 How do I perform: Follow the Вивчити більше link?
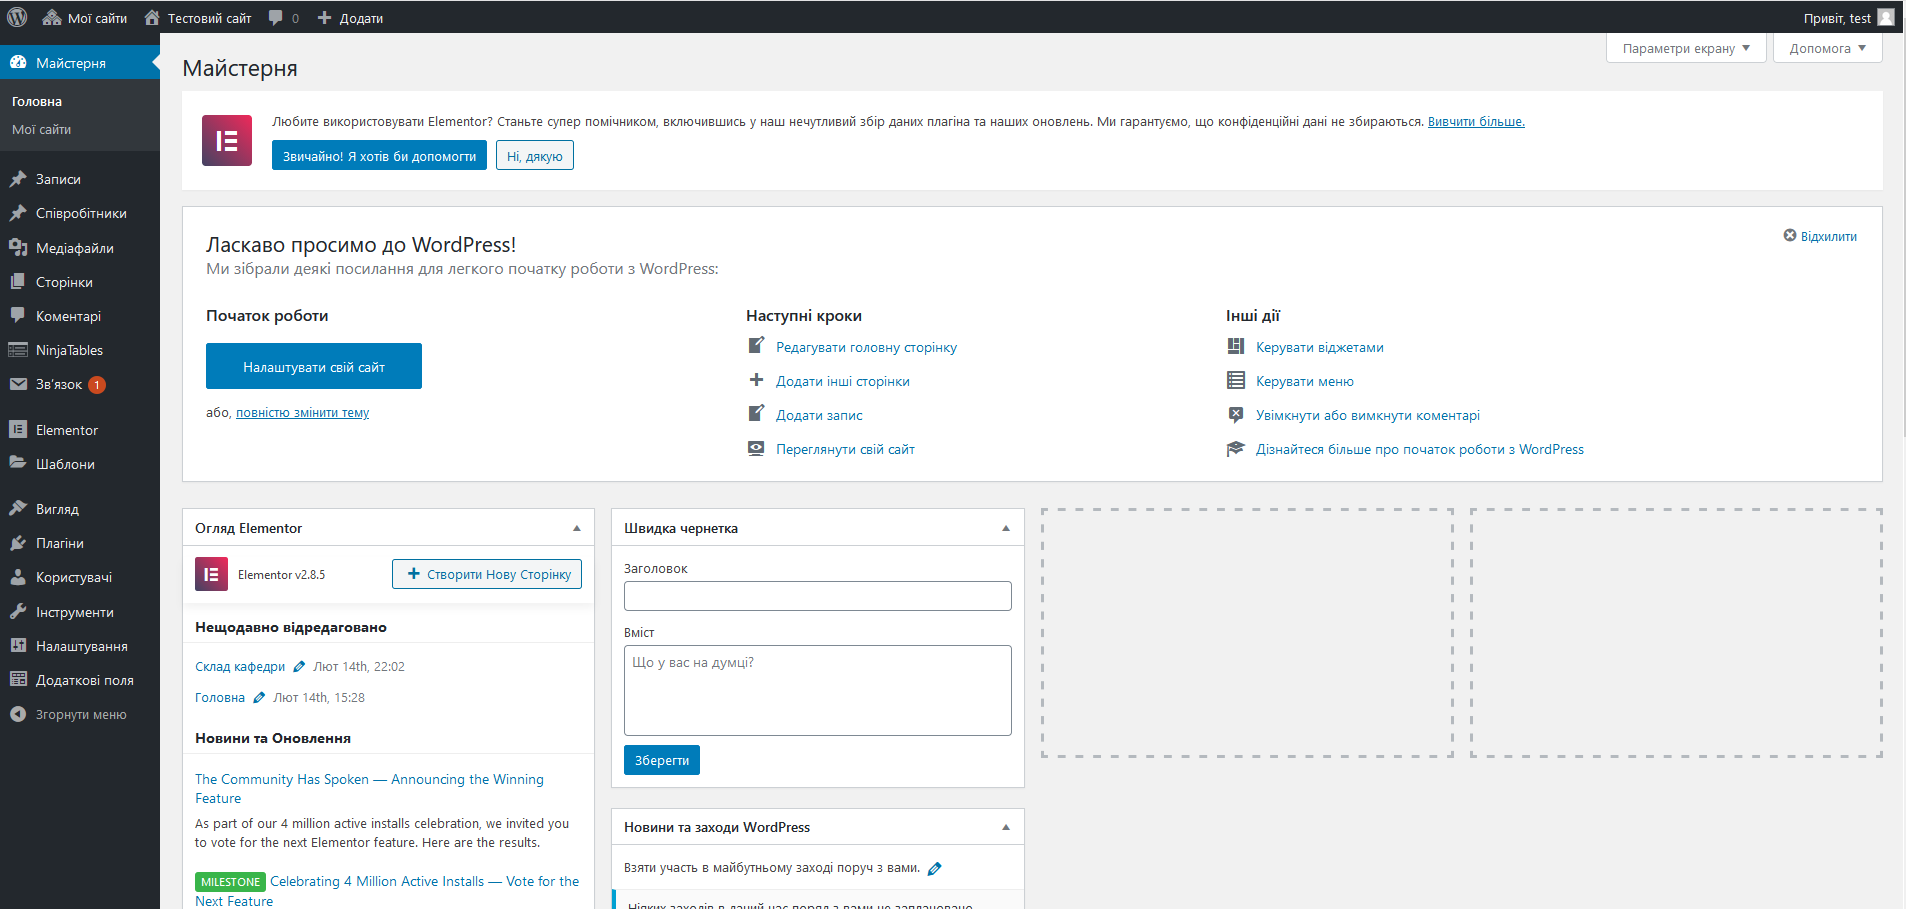1476,121
